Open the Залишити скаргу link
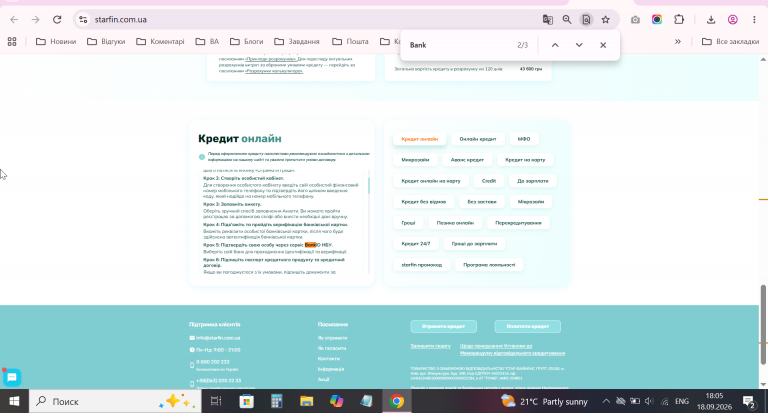This screenshot has height=413, width=768. tap(431, 346)
